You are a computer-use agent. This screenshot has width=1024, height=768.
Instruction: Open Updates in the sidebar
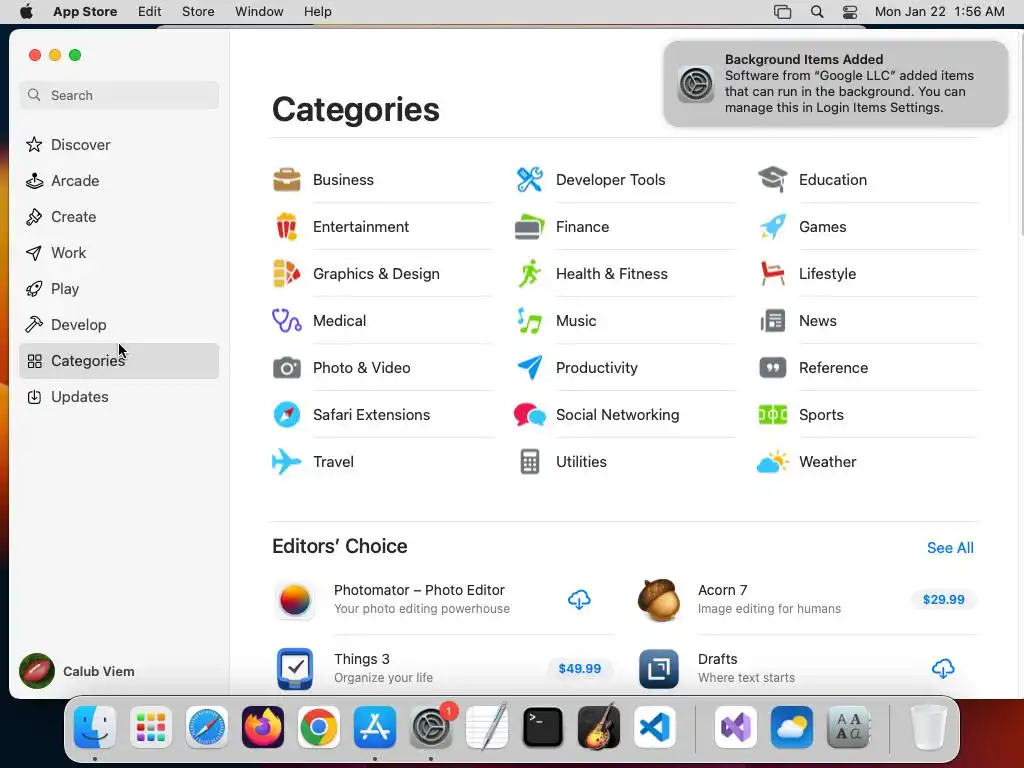pyautogui.click(x=119, y=397)
